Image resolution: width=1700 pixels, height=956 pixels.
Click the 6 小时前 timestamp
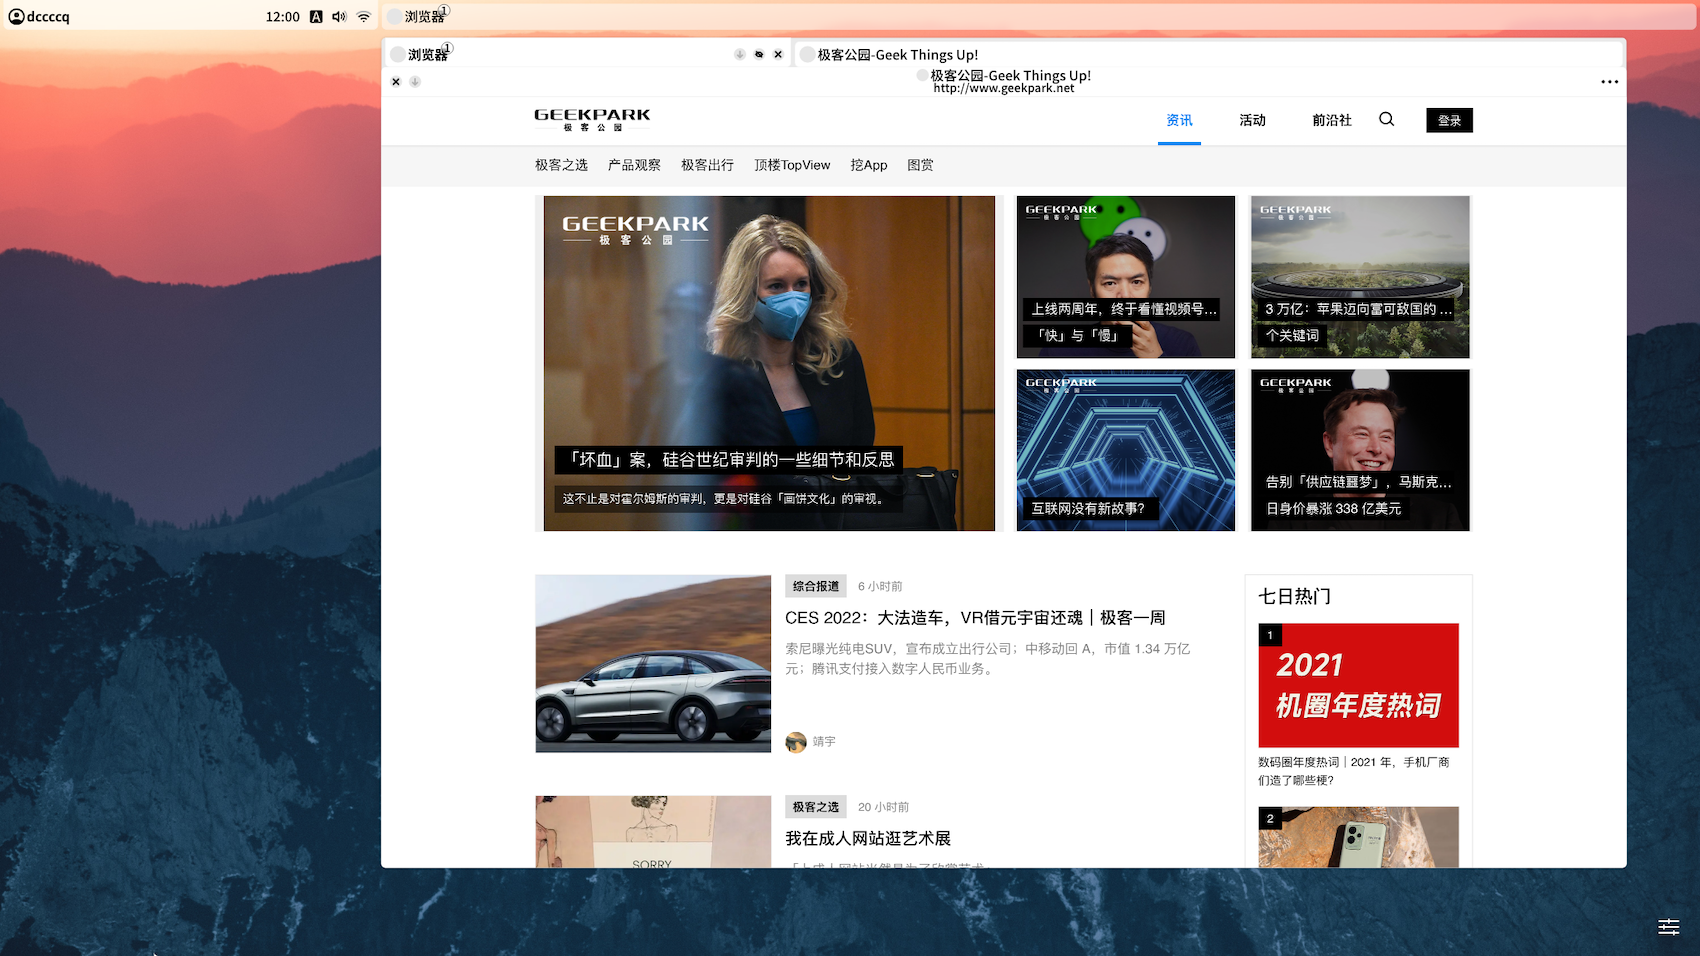pos(880,587)
